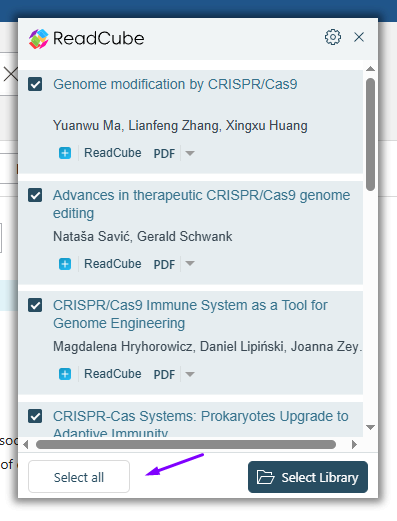Expand dropdown arrow for Advances in therapeutic article
The image size is (397, 521).
[190, 264]
